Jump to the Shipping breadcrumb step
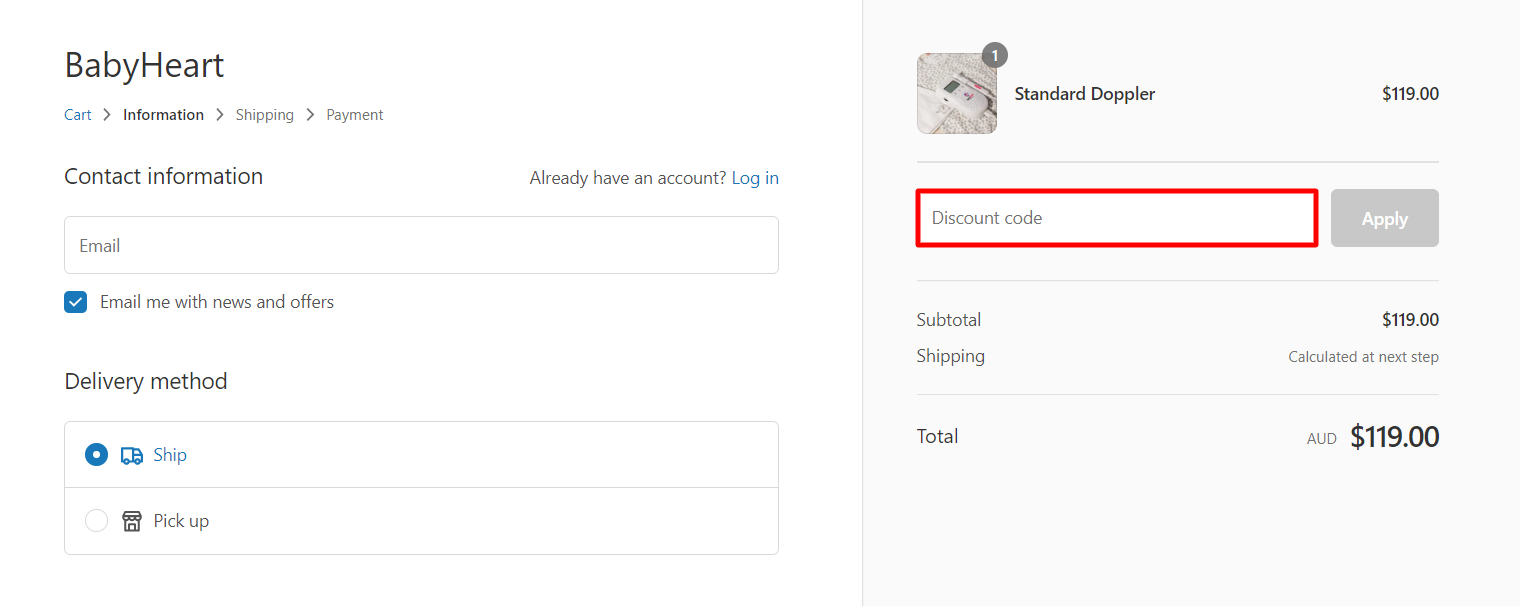Viewport: 1520px width, 606px height. pyautogui.click(x=265, y=115)
